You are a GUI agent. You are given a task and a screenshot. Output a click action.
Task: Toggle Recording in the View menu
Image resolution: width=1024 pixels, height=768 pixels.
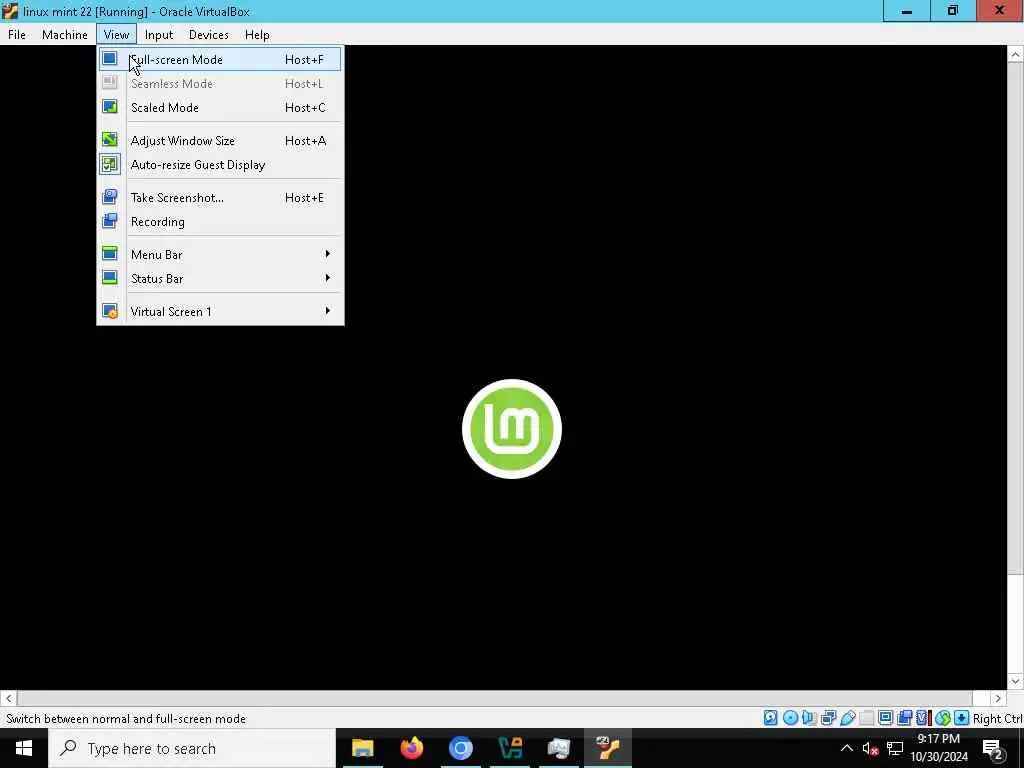pos(220,221)
